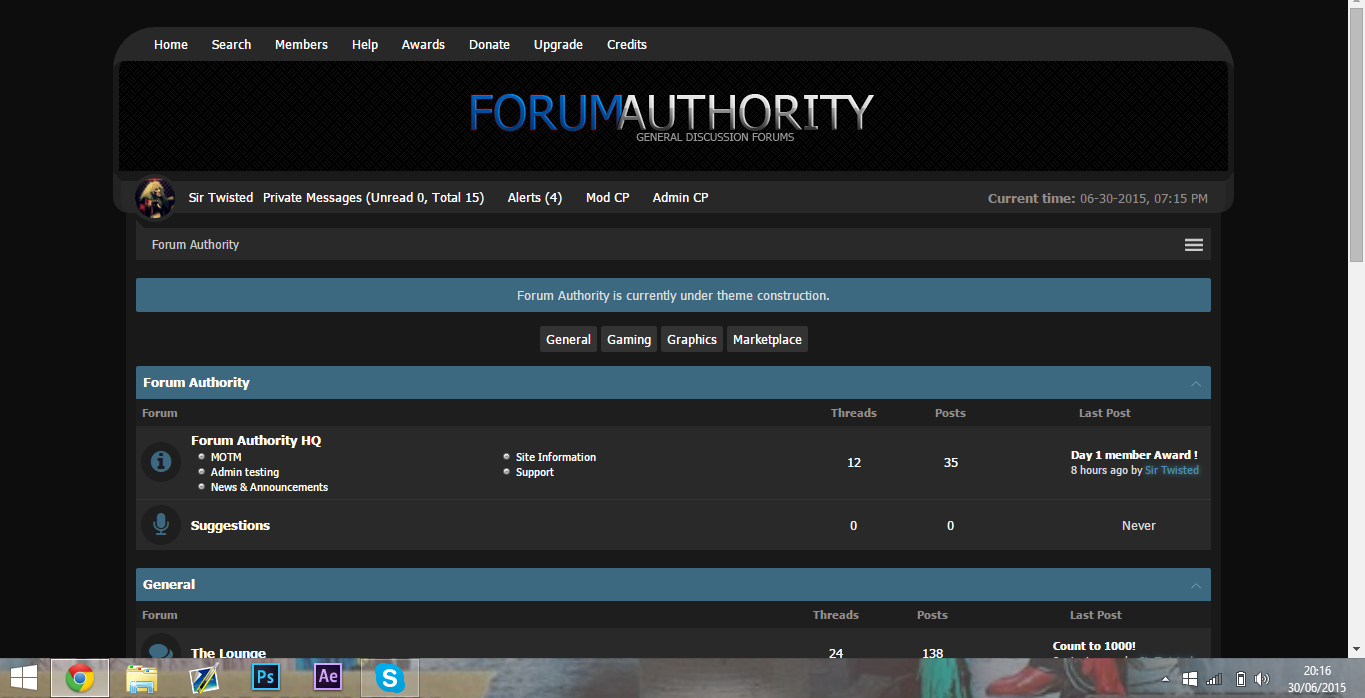The image size is (1365, 698).
Task: Open the Awards menu item
Action: tap(423, 44)
